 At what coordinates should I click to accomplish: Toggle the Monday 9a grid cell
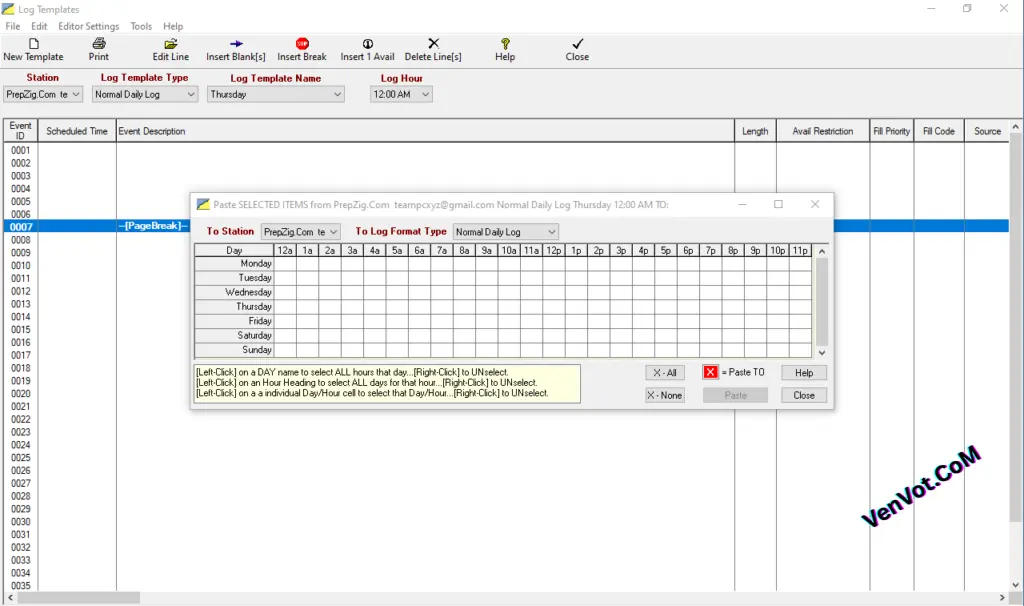487,264
